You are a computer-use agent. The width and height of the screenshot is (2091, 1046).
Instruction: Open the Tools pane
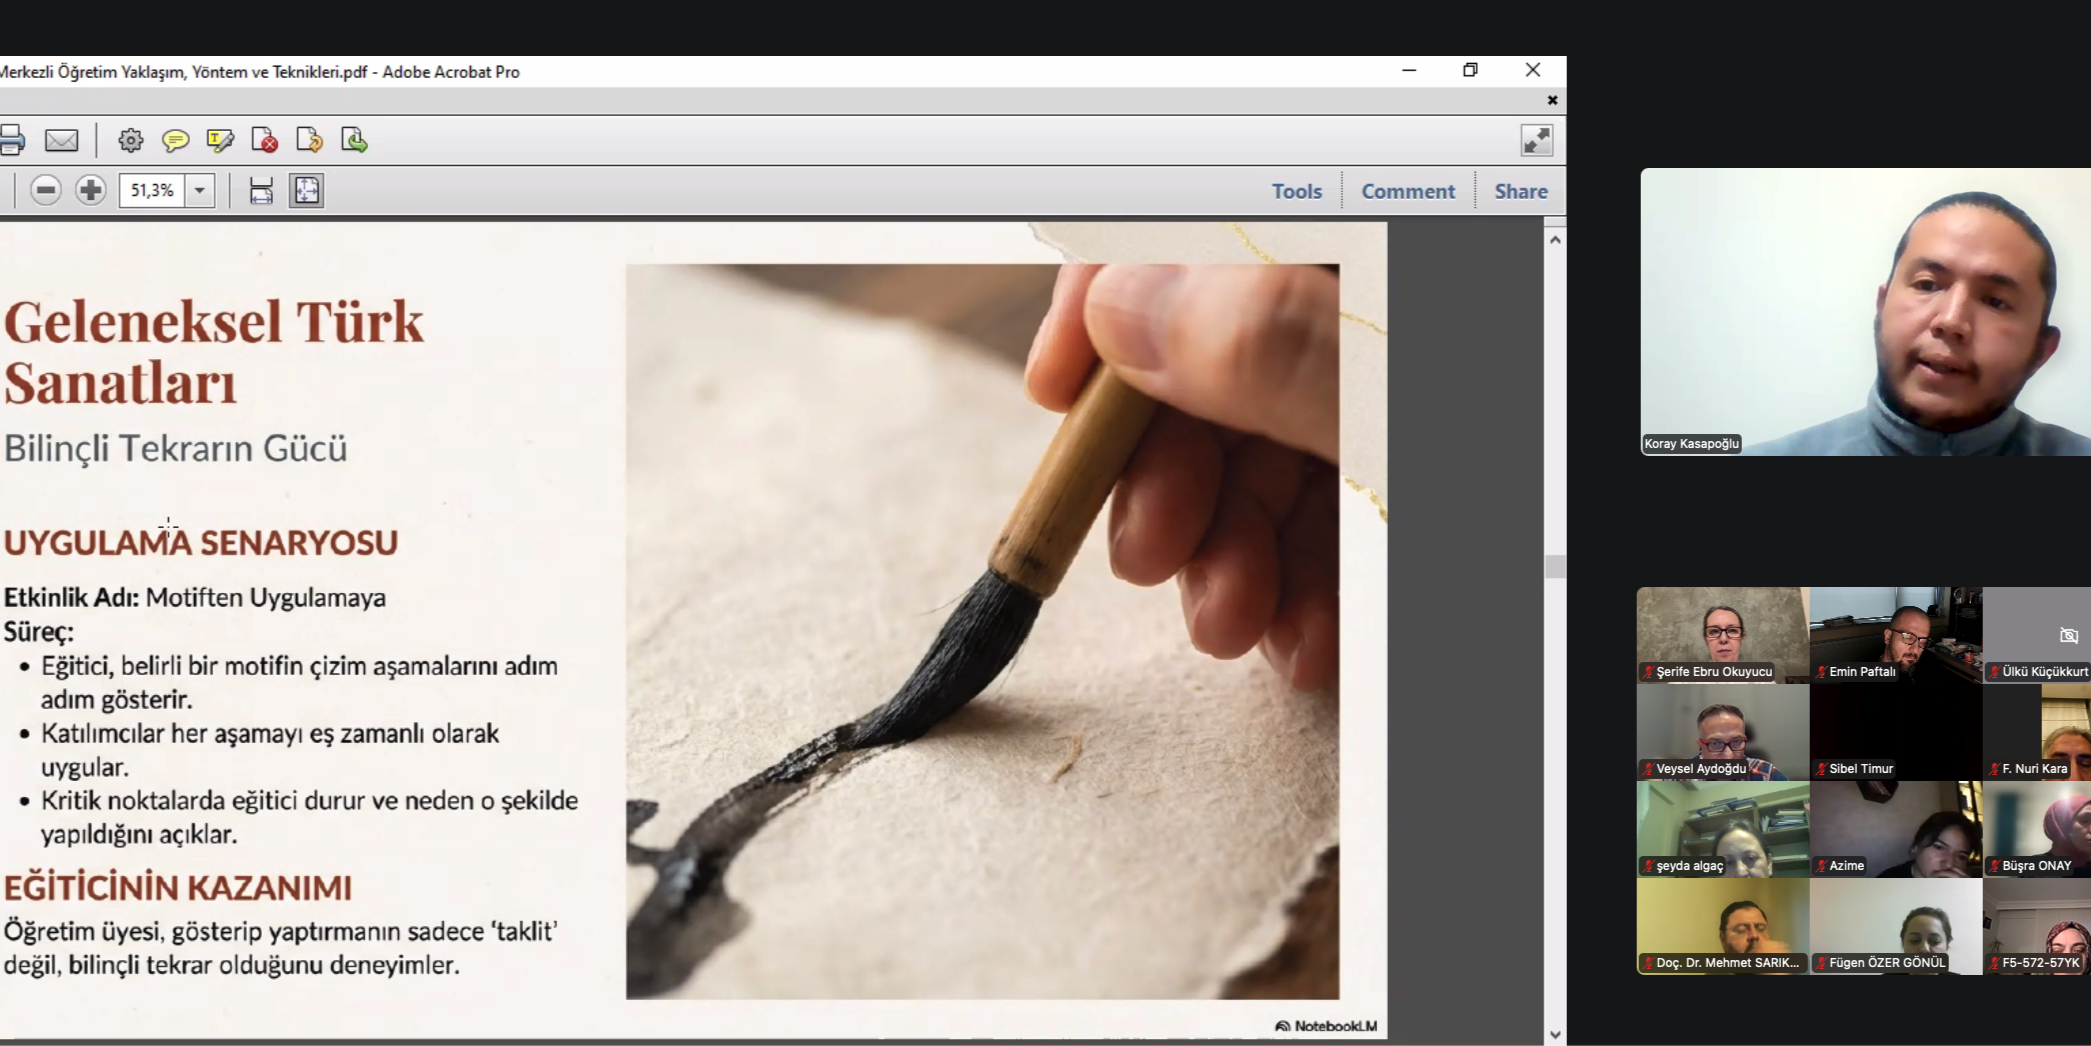click(x=1296, y=191)
